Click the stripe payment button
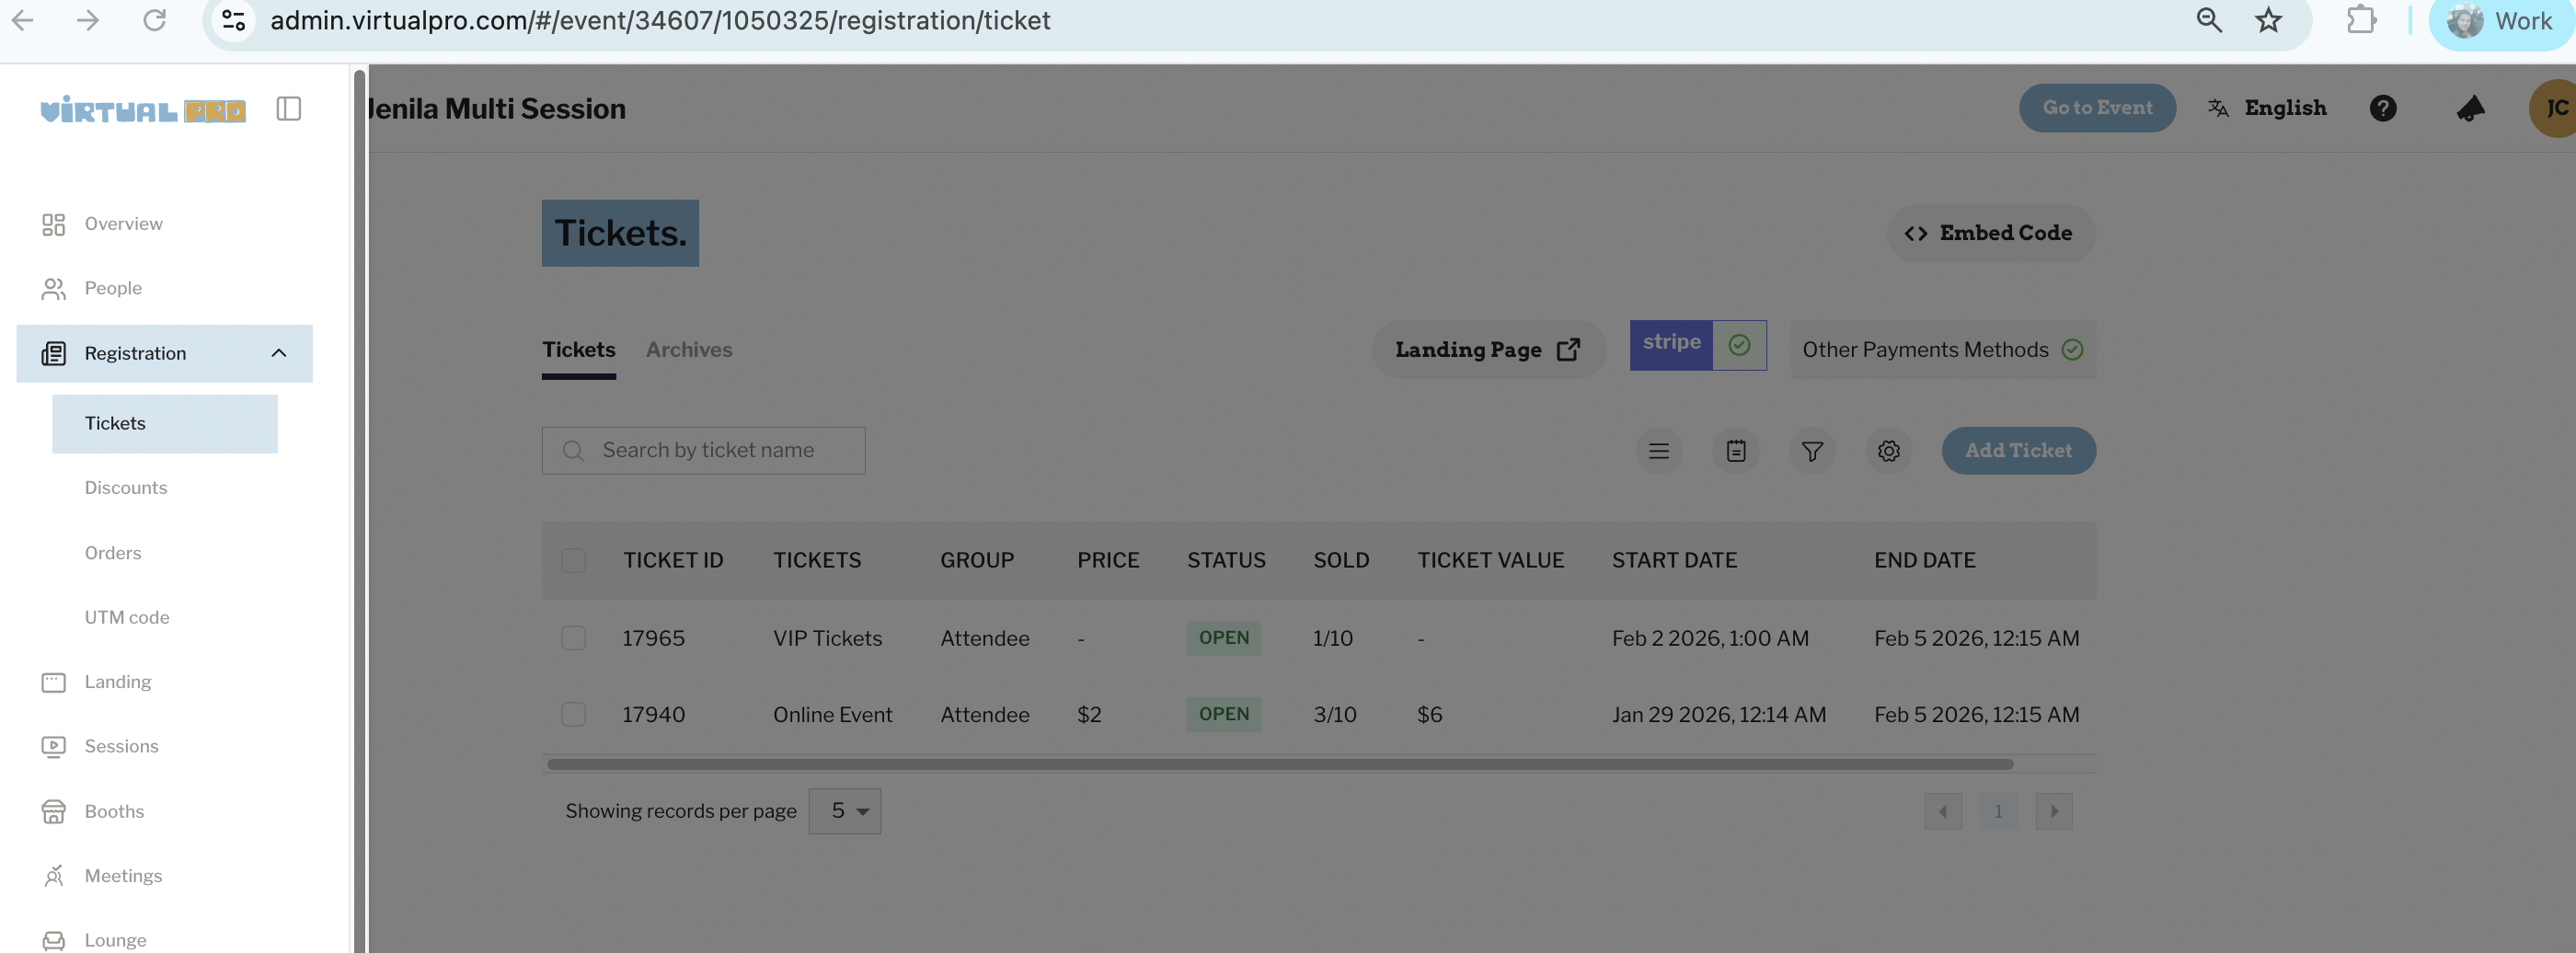Screen dimensions: 2576x953 point(1698,345)
